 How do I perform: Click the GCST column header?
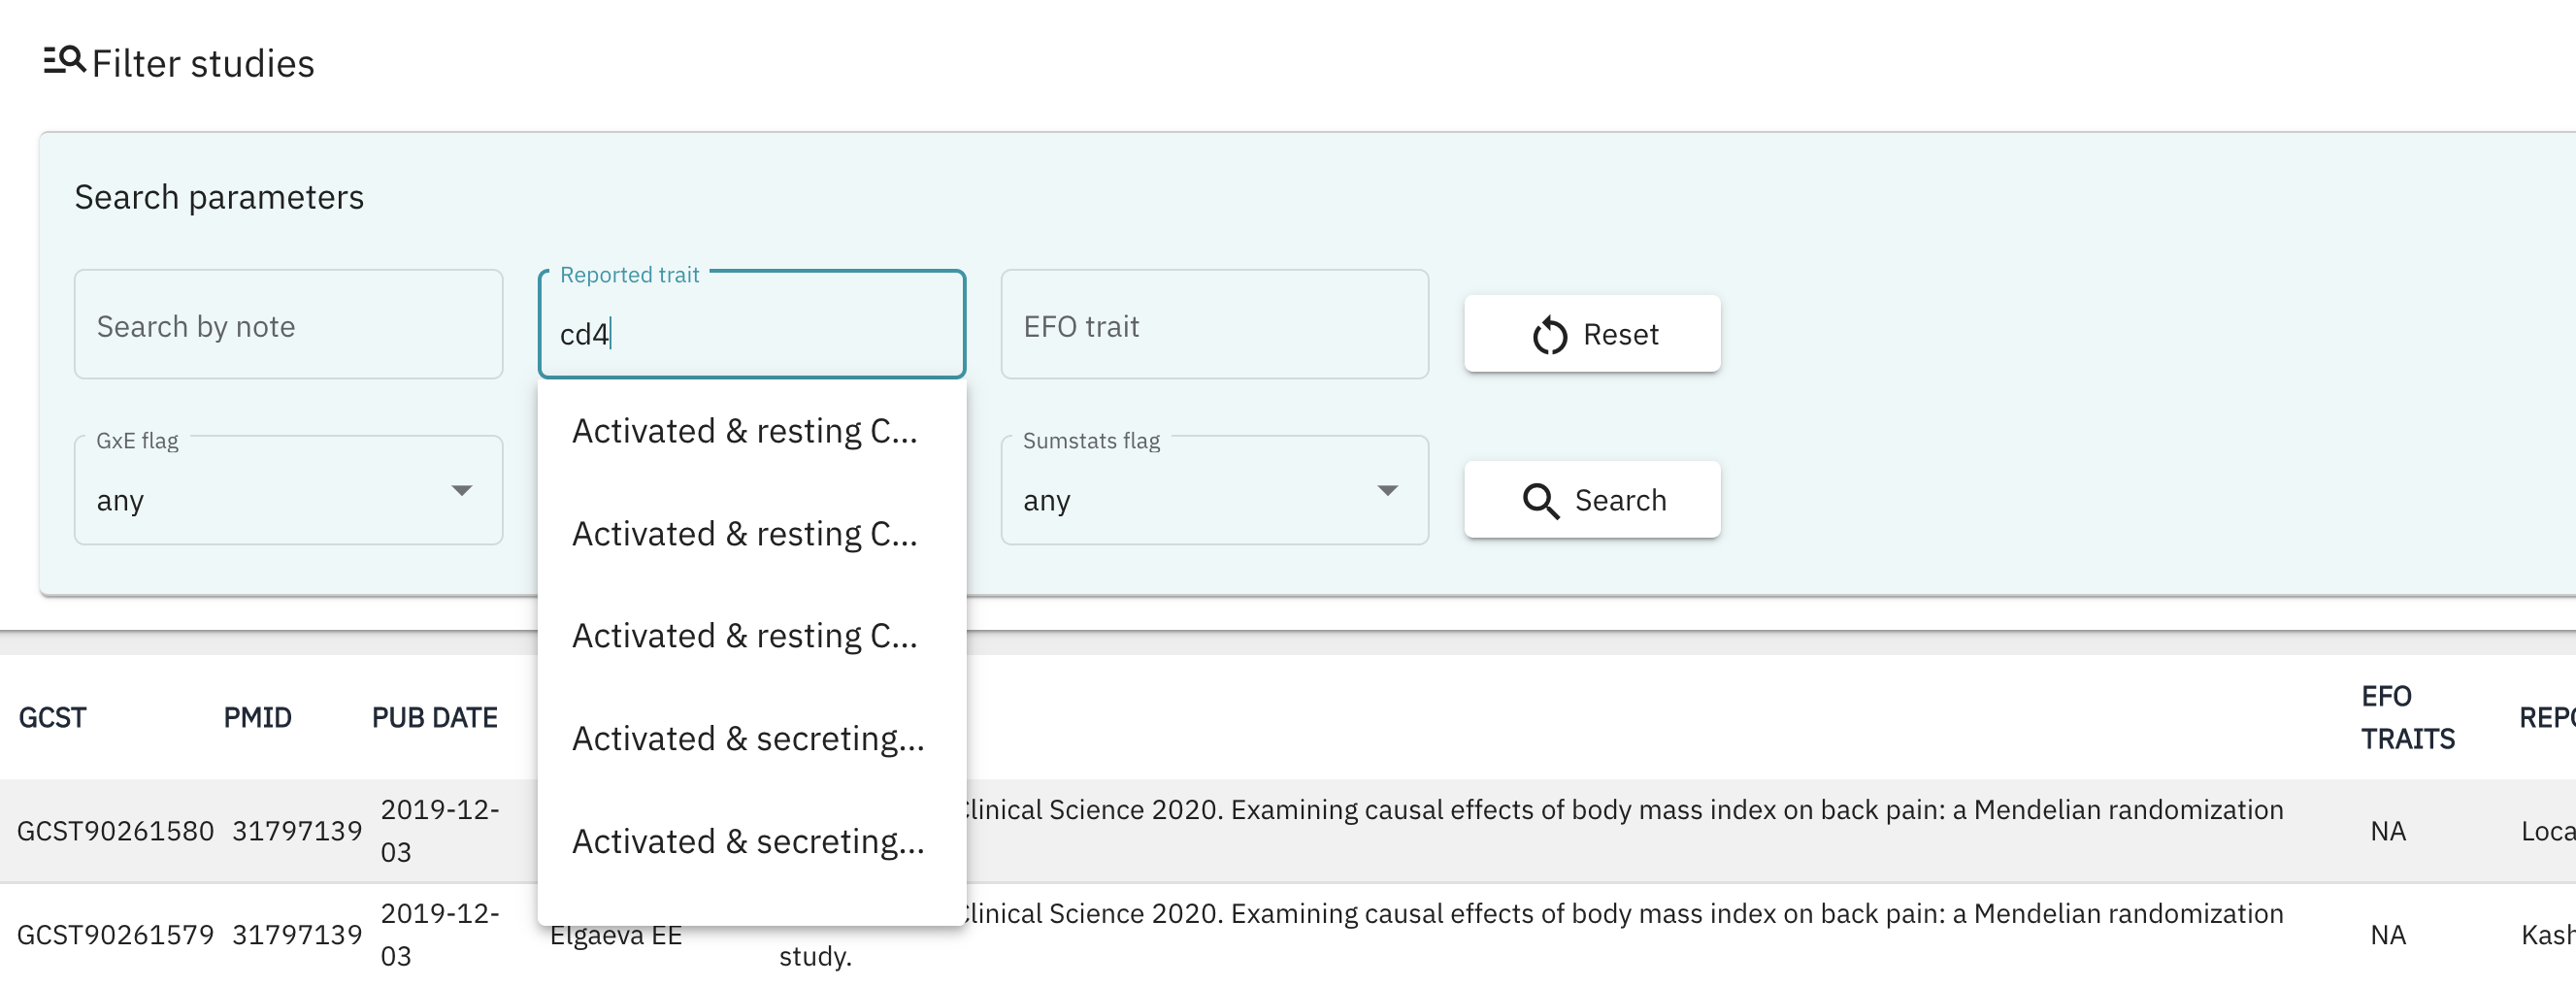click(x=52, y=717)
